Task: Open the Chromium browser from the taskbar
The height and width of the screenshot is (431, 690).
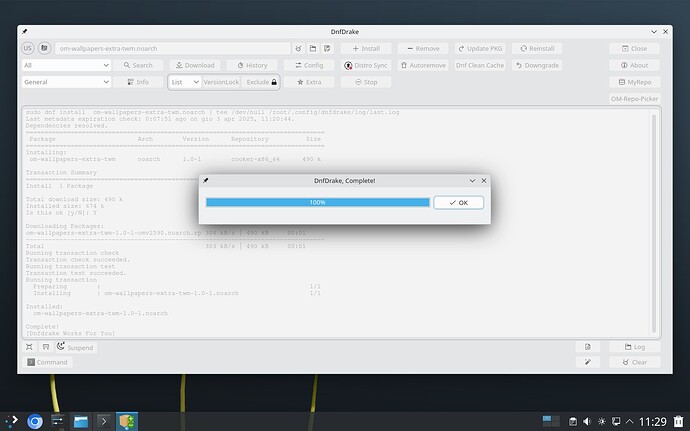Action: (x=35, y=421)
